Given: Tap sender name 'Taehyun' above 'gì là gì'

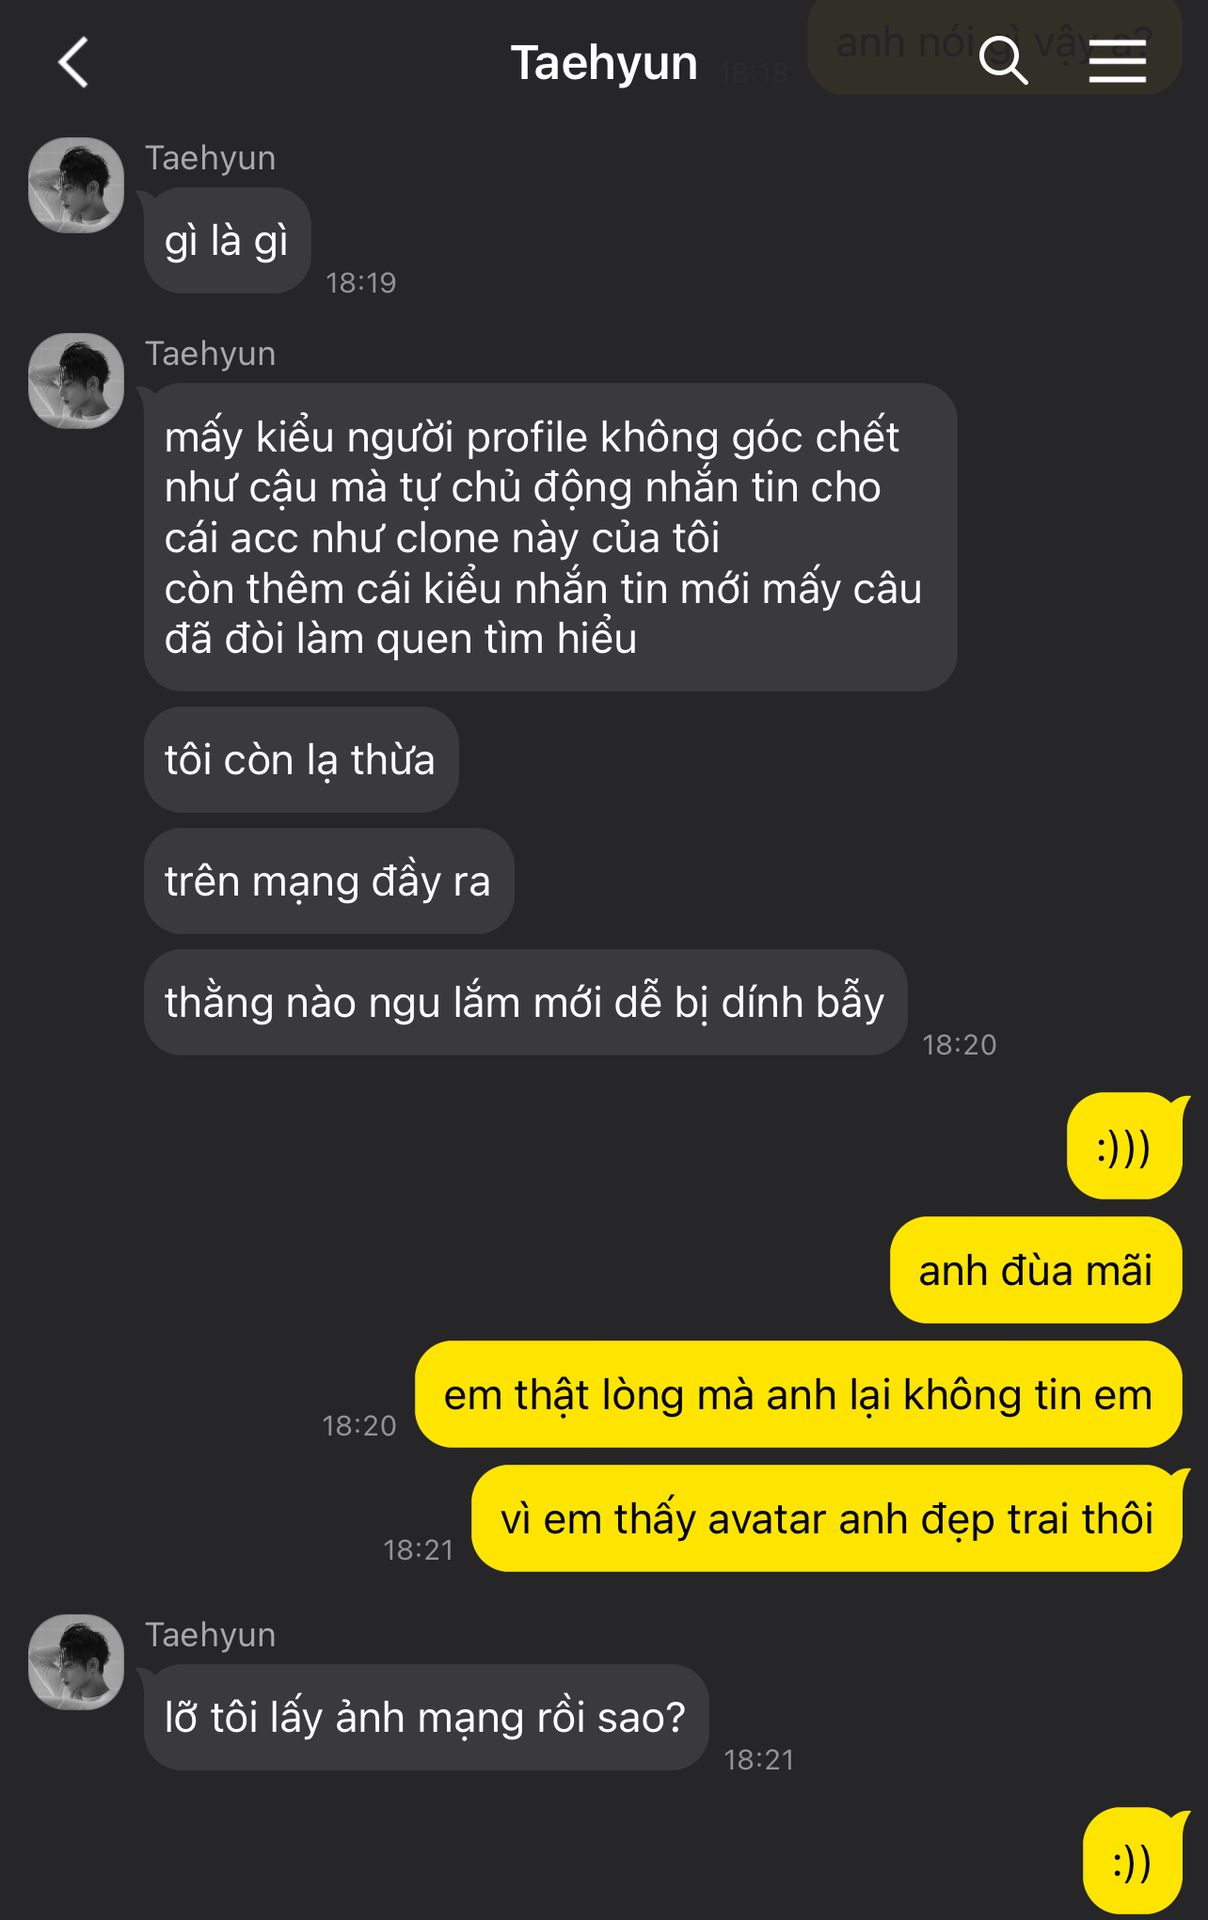Looking at the screenshot, I should coord(210,158).
